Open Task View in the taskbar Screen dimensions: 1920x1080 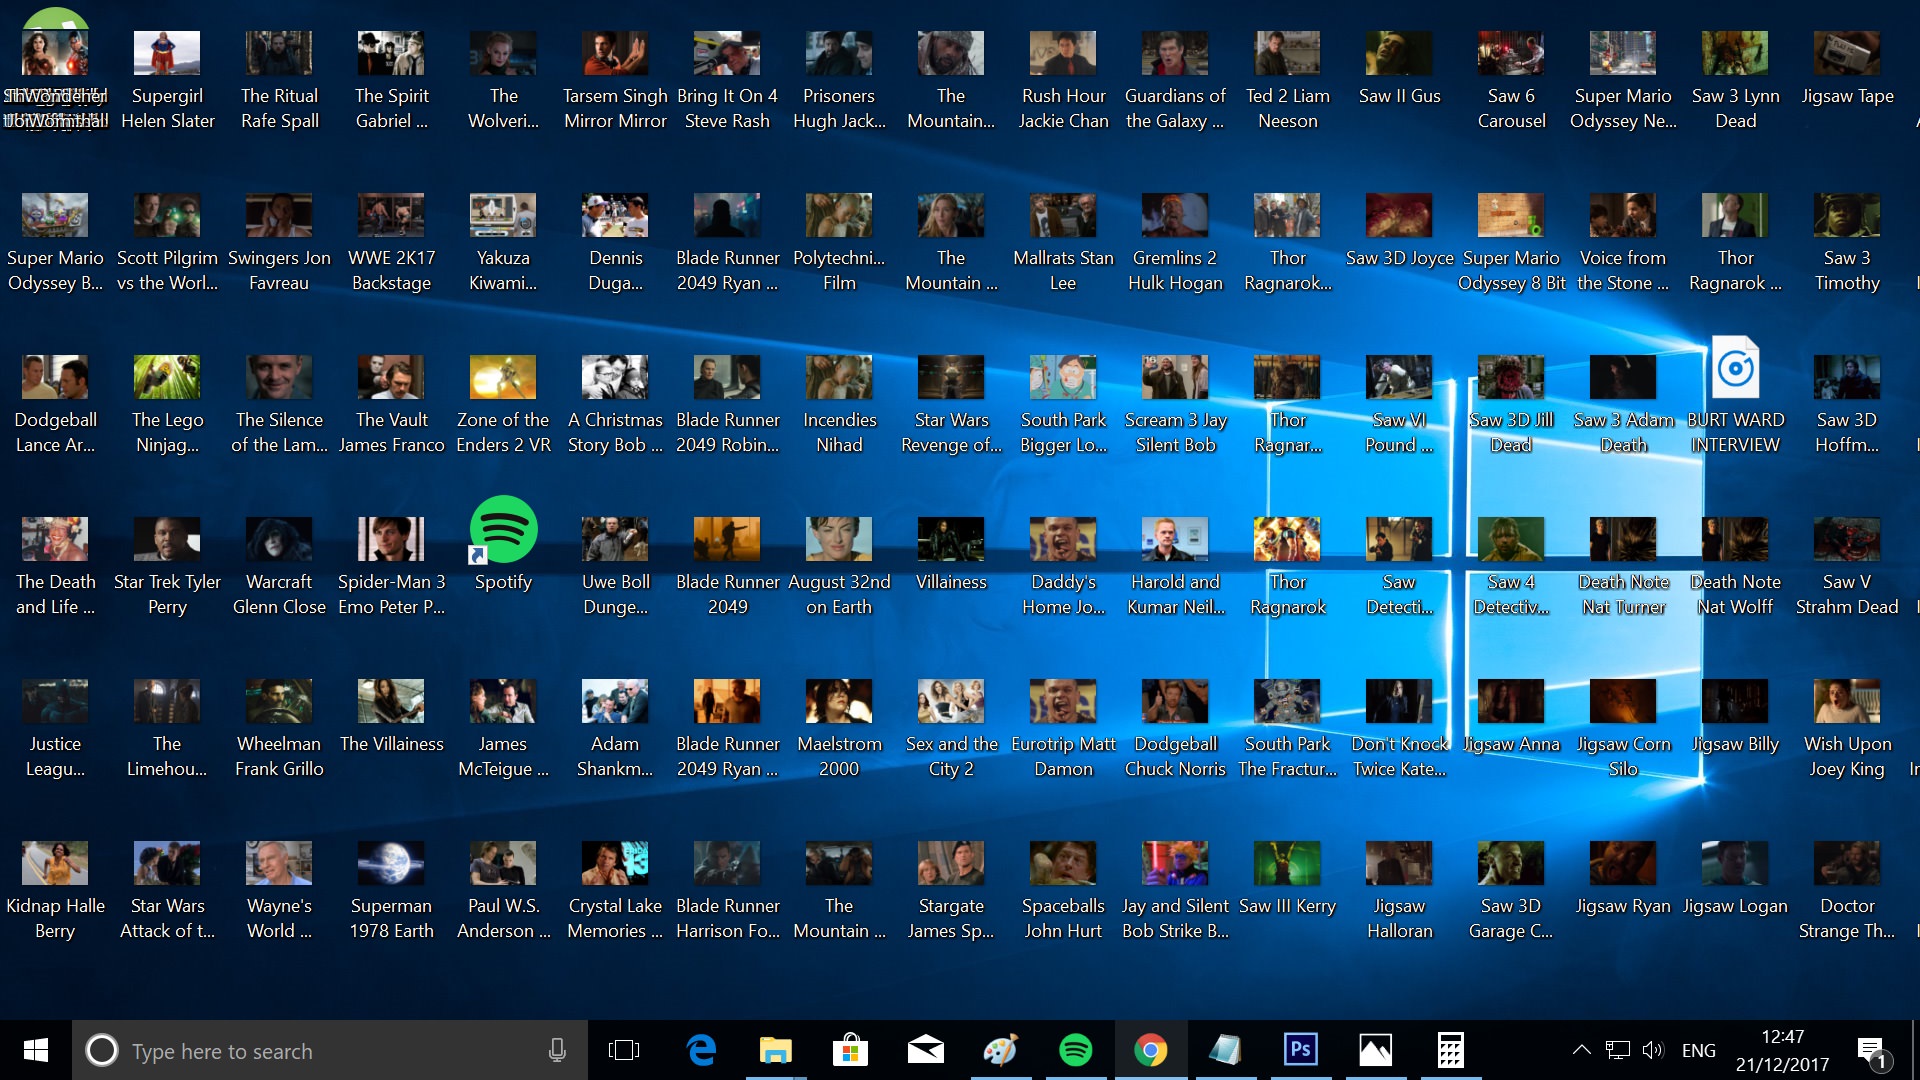tap(624, 1050)
